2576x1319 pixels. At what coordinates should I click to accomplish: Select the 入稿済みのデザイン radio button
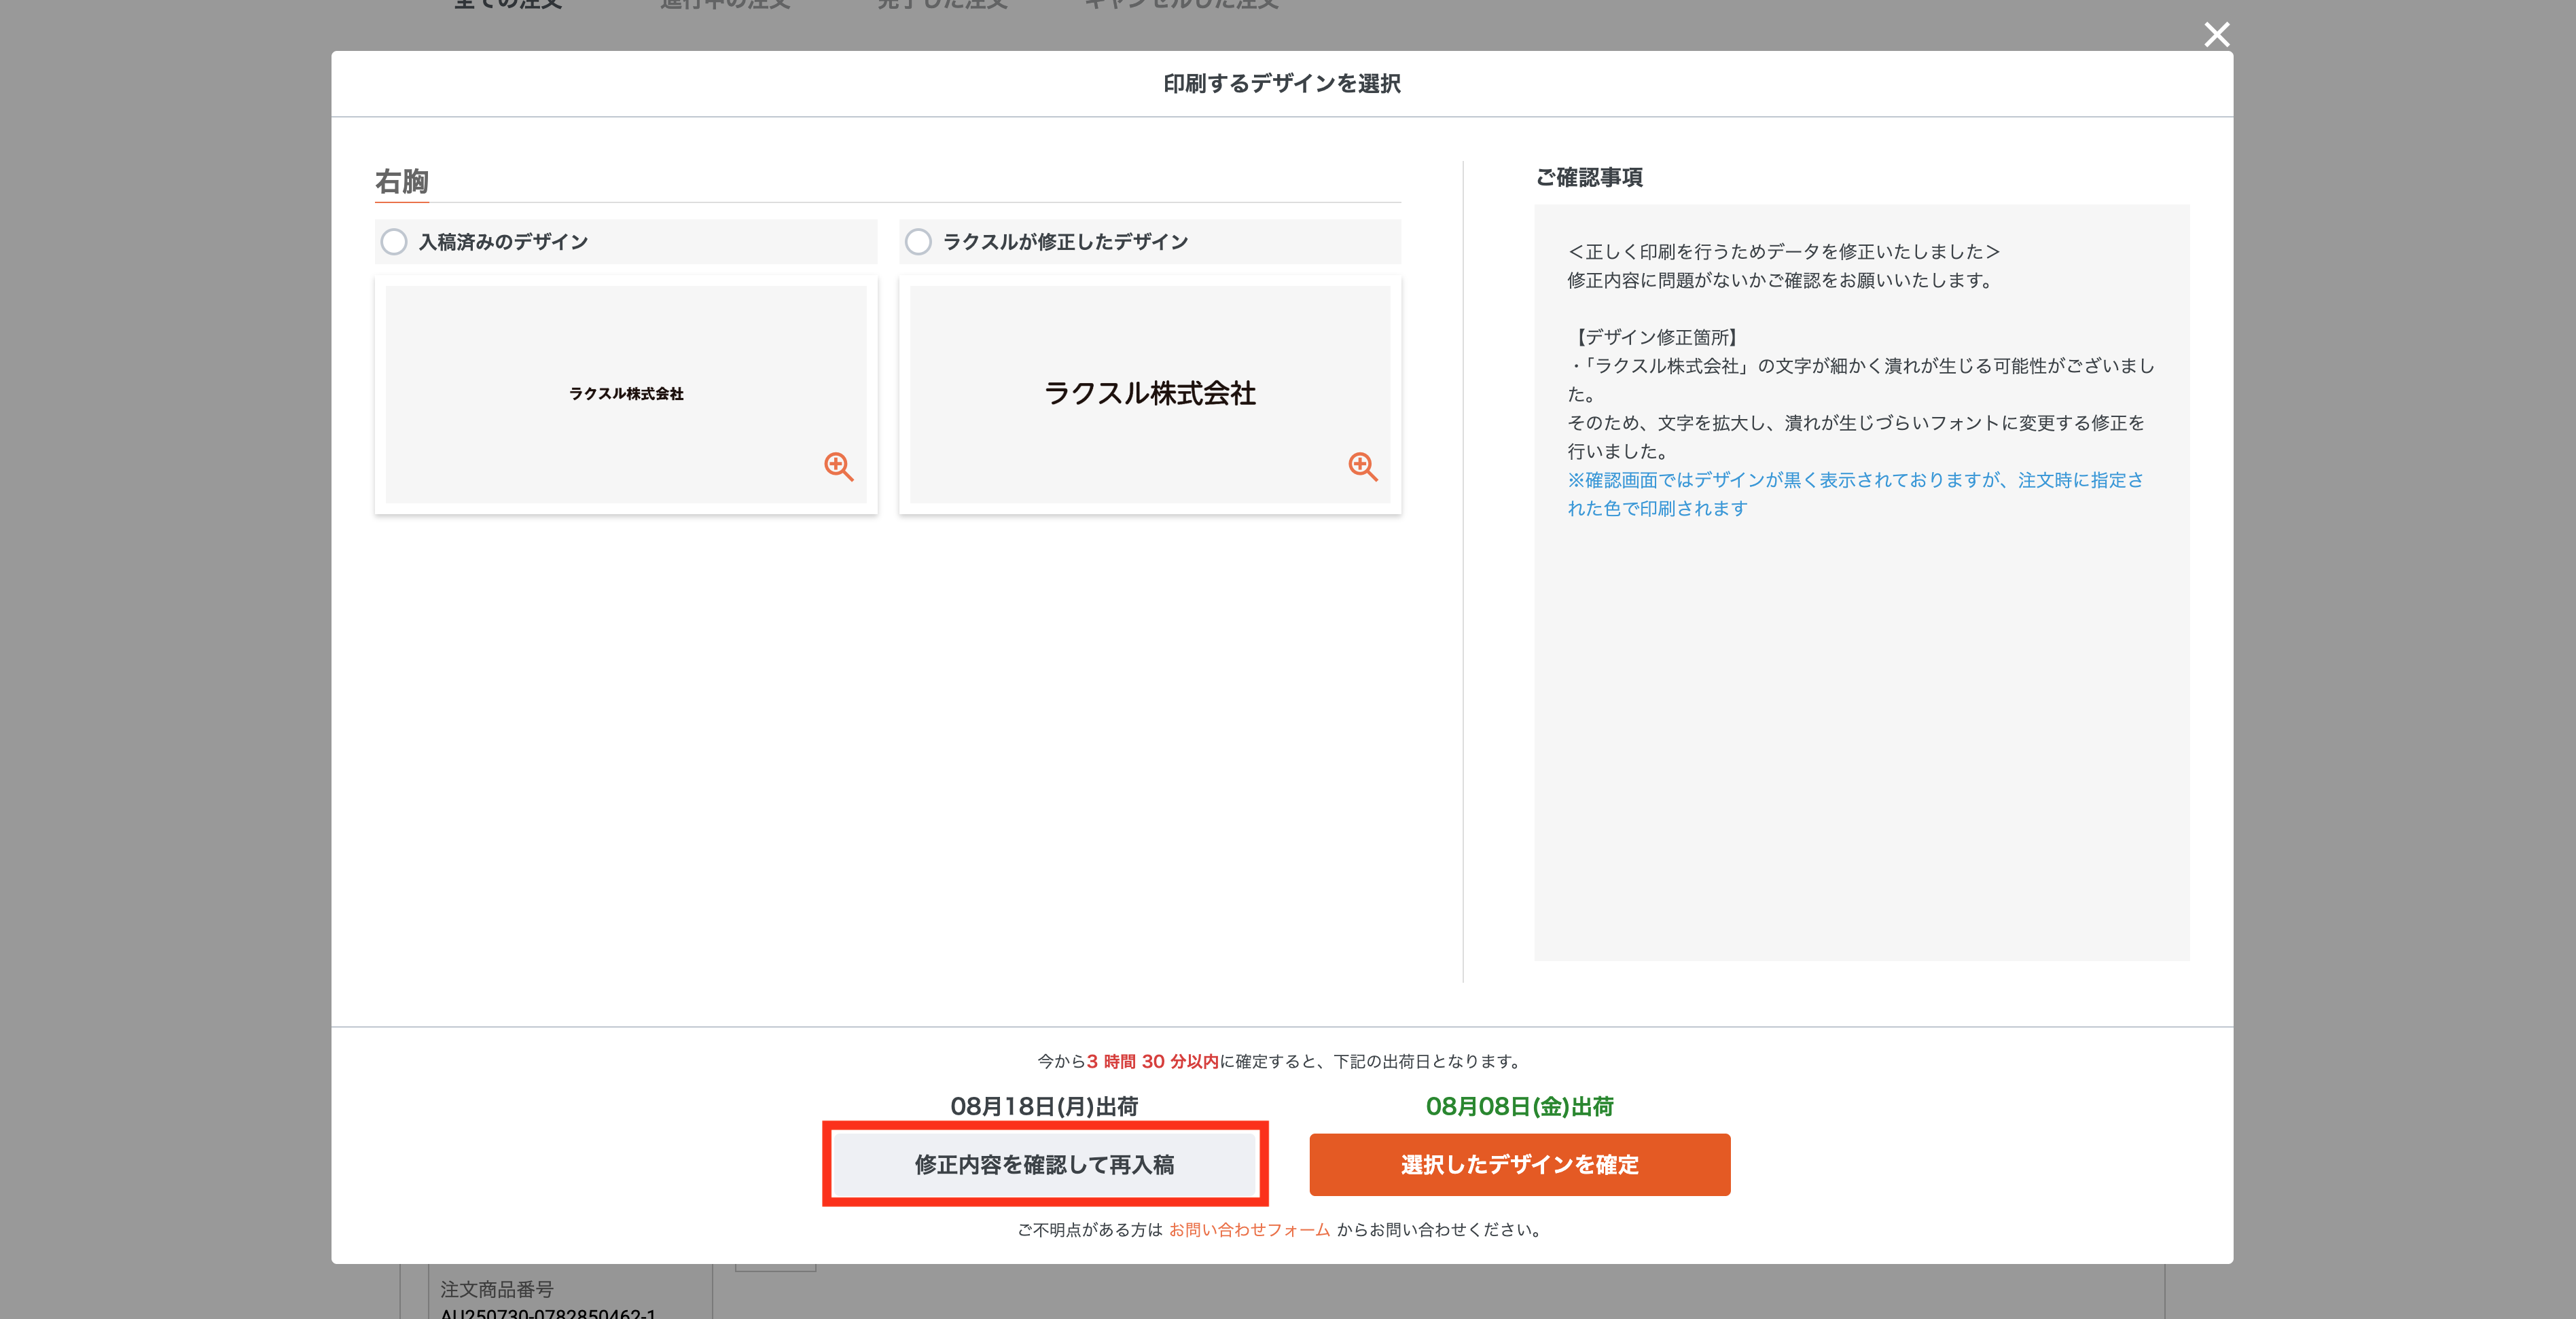tap(394, 242)
